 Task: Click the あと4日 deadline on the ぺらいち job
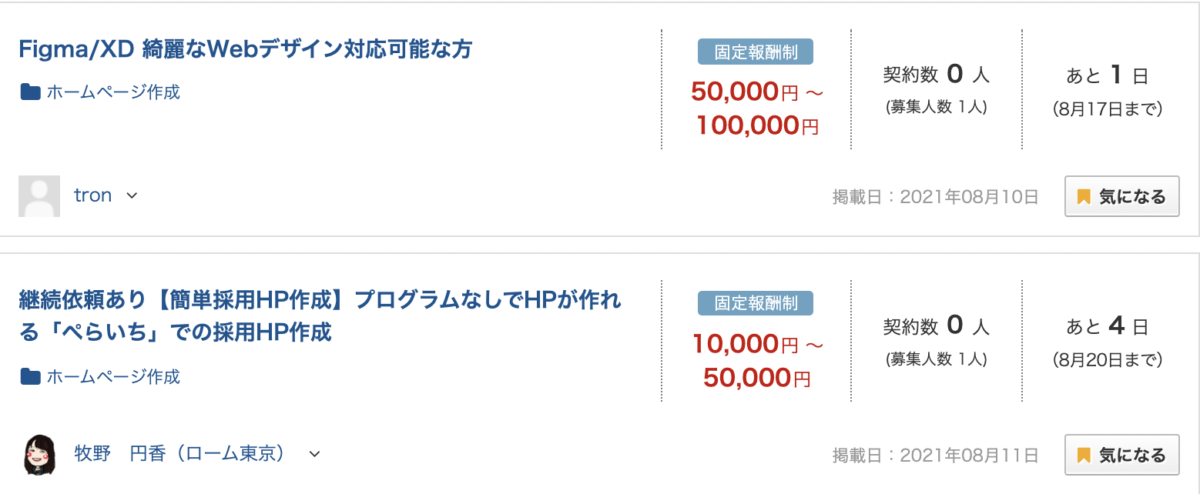(1107, 326)
